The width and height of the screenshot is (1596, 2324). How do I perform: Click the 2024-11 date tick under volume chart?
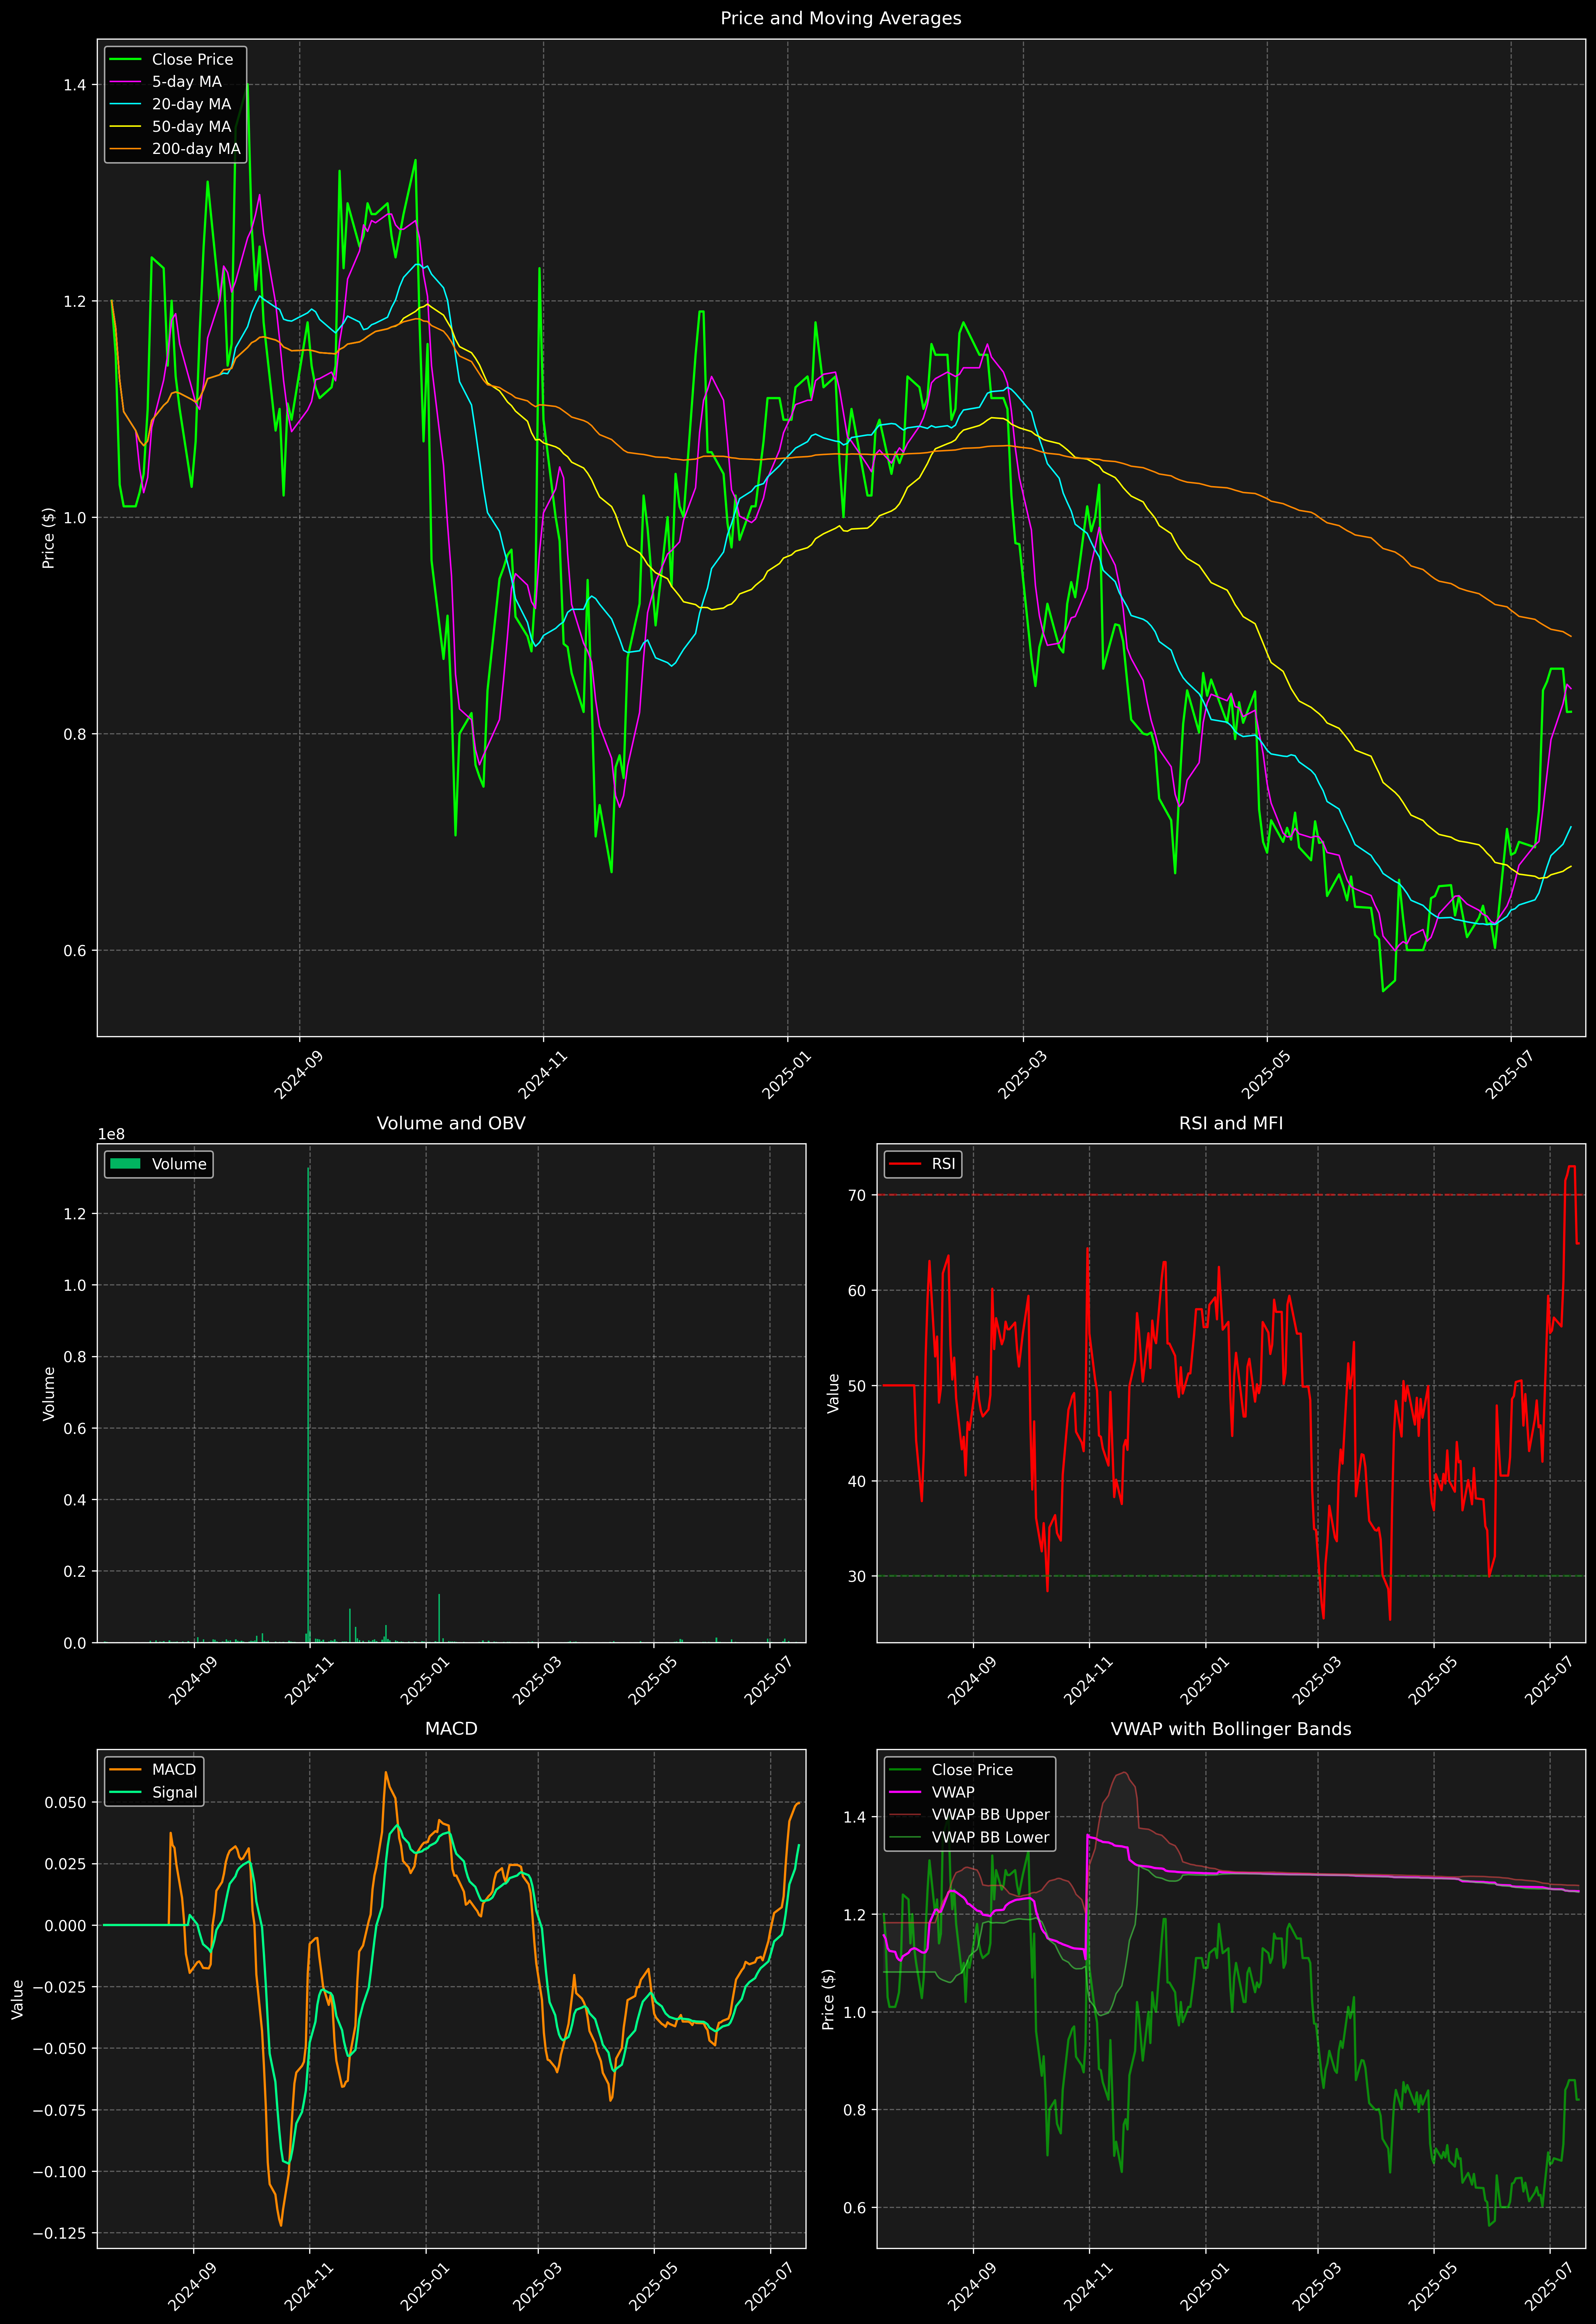(309, 1682)
